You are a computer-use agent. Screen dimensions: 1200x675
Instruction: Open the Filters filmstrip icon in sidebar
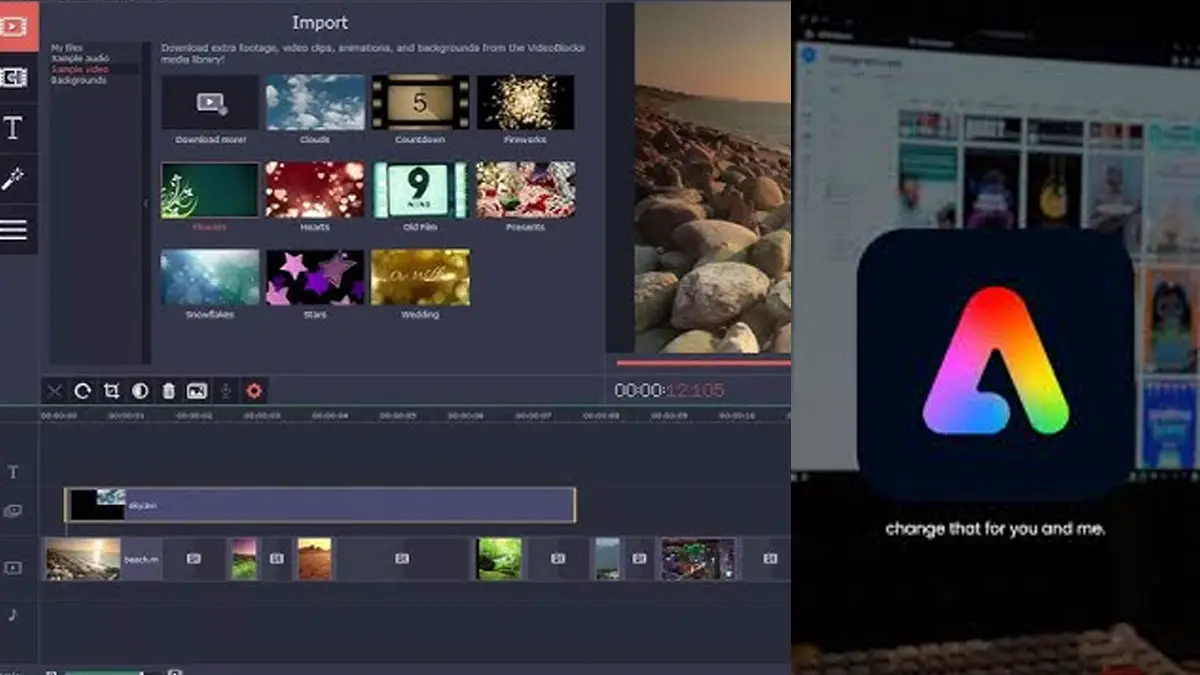(14, 77)
